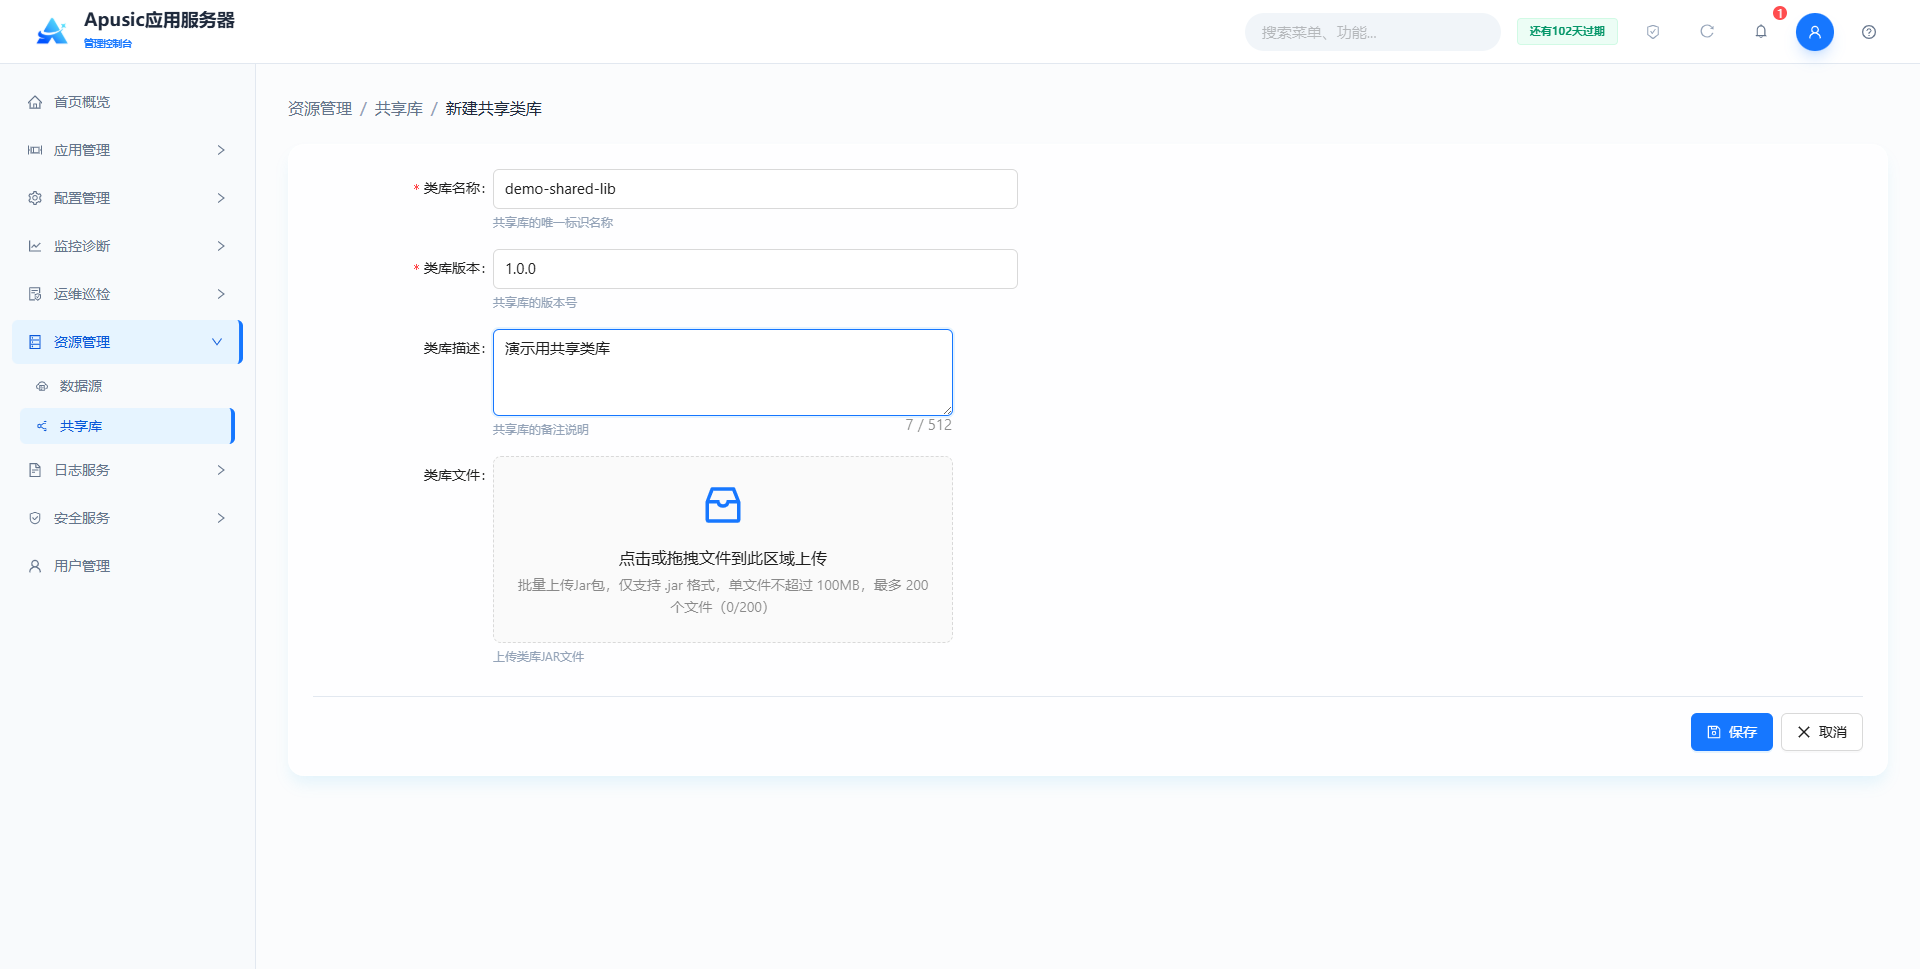
Task: Click the 用户管理 person icon
Action: [x=35, y=566]
